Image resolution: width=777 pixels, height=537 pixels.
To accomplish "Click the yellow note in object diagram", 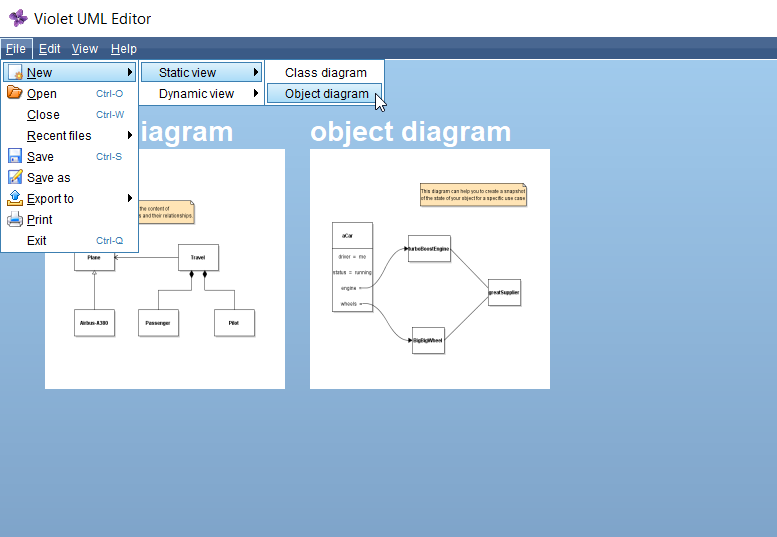I will tap(473, 195).
